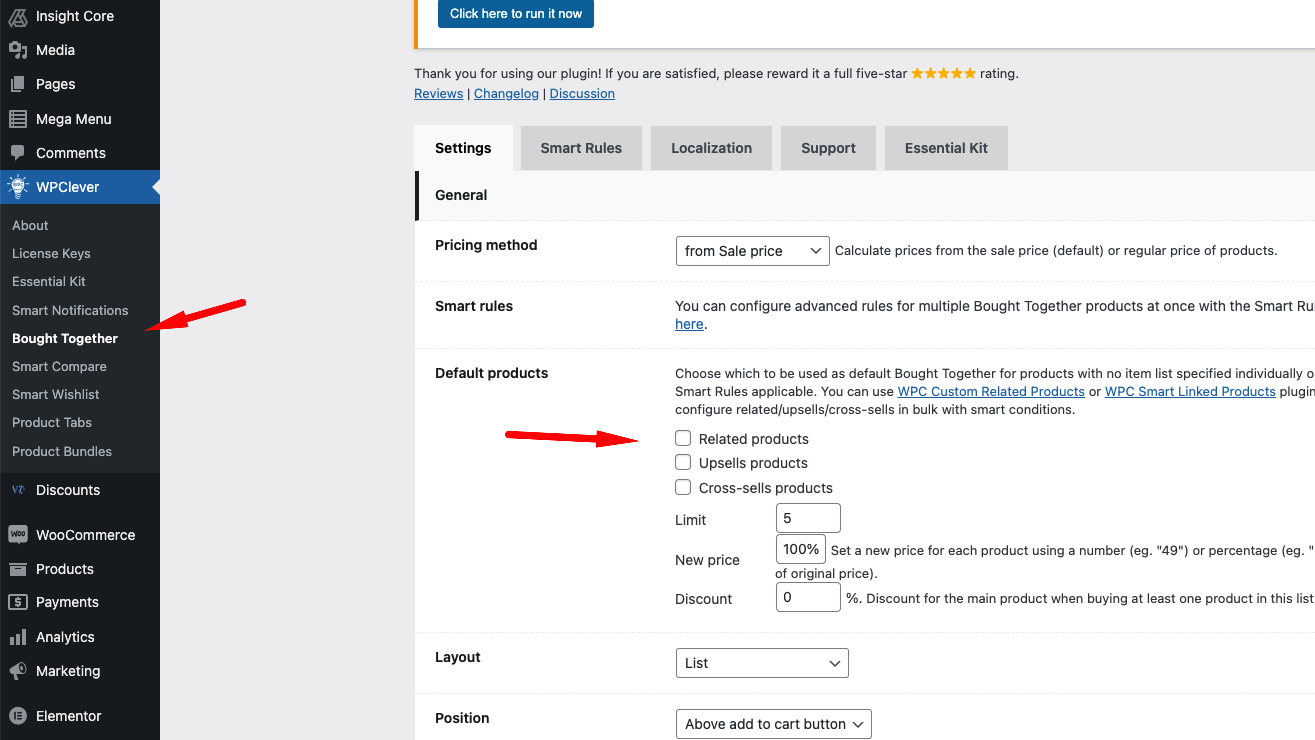Viewport: 1315px width, 740px height.
Task: Click the 'Click here to run it now' button
Action: (516, 14)
